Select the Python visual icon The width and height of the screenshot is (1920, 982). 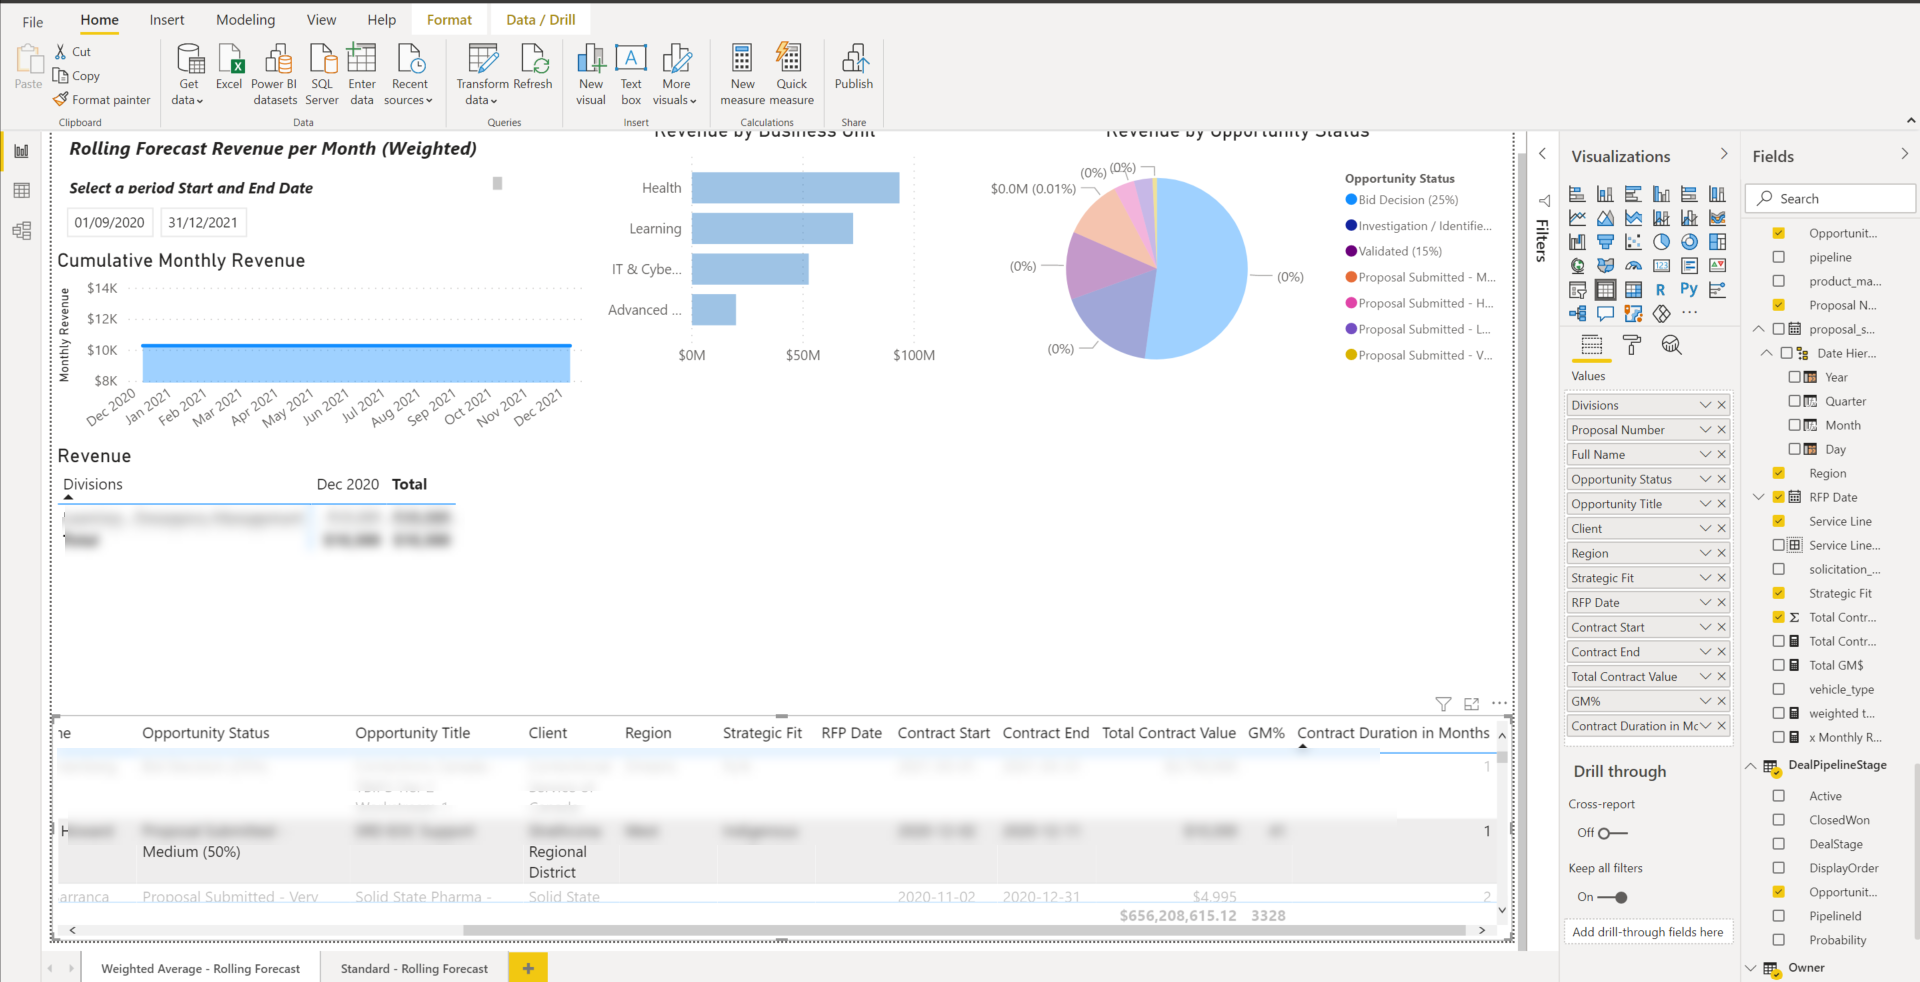(x=1689, y=290)
